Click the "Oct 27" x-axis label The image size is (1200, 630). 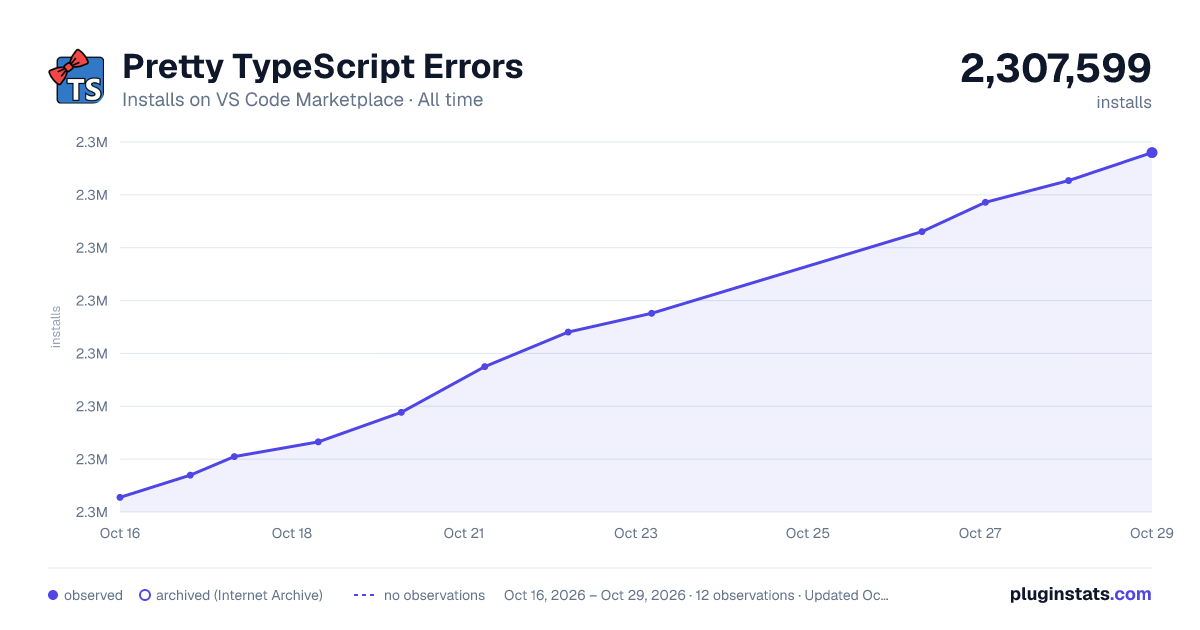pos(980,533)
